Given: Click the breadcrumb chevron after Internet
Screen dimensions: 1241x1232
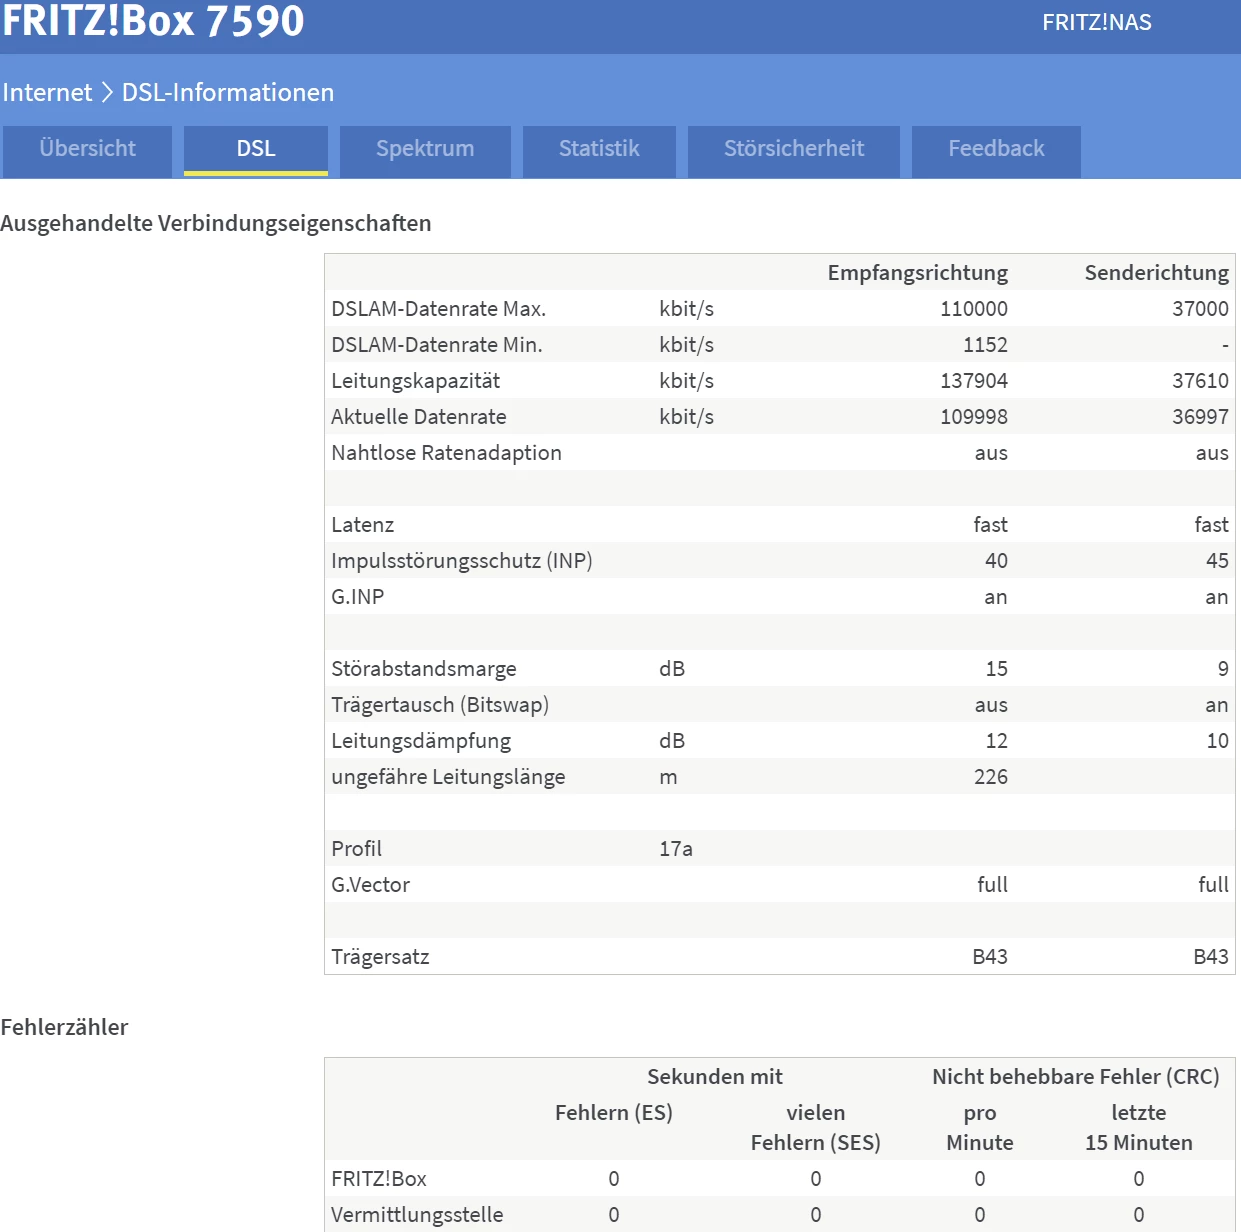Looking at the screenshot, I should 107,92.
